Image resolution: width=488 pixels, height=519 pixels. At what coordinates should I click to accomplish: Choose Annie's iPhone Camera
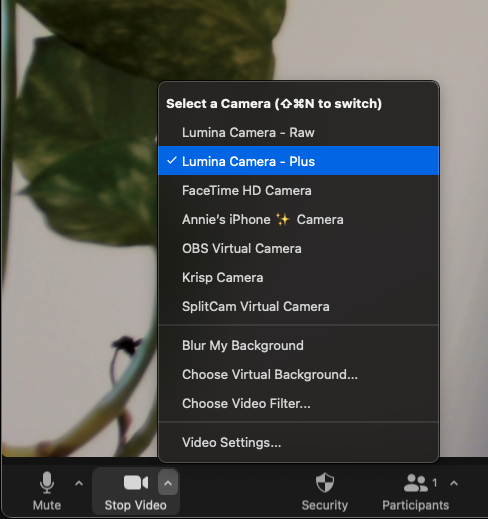[x=299, y=219]
